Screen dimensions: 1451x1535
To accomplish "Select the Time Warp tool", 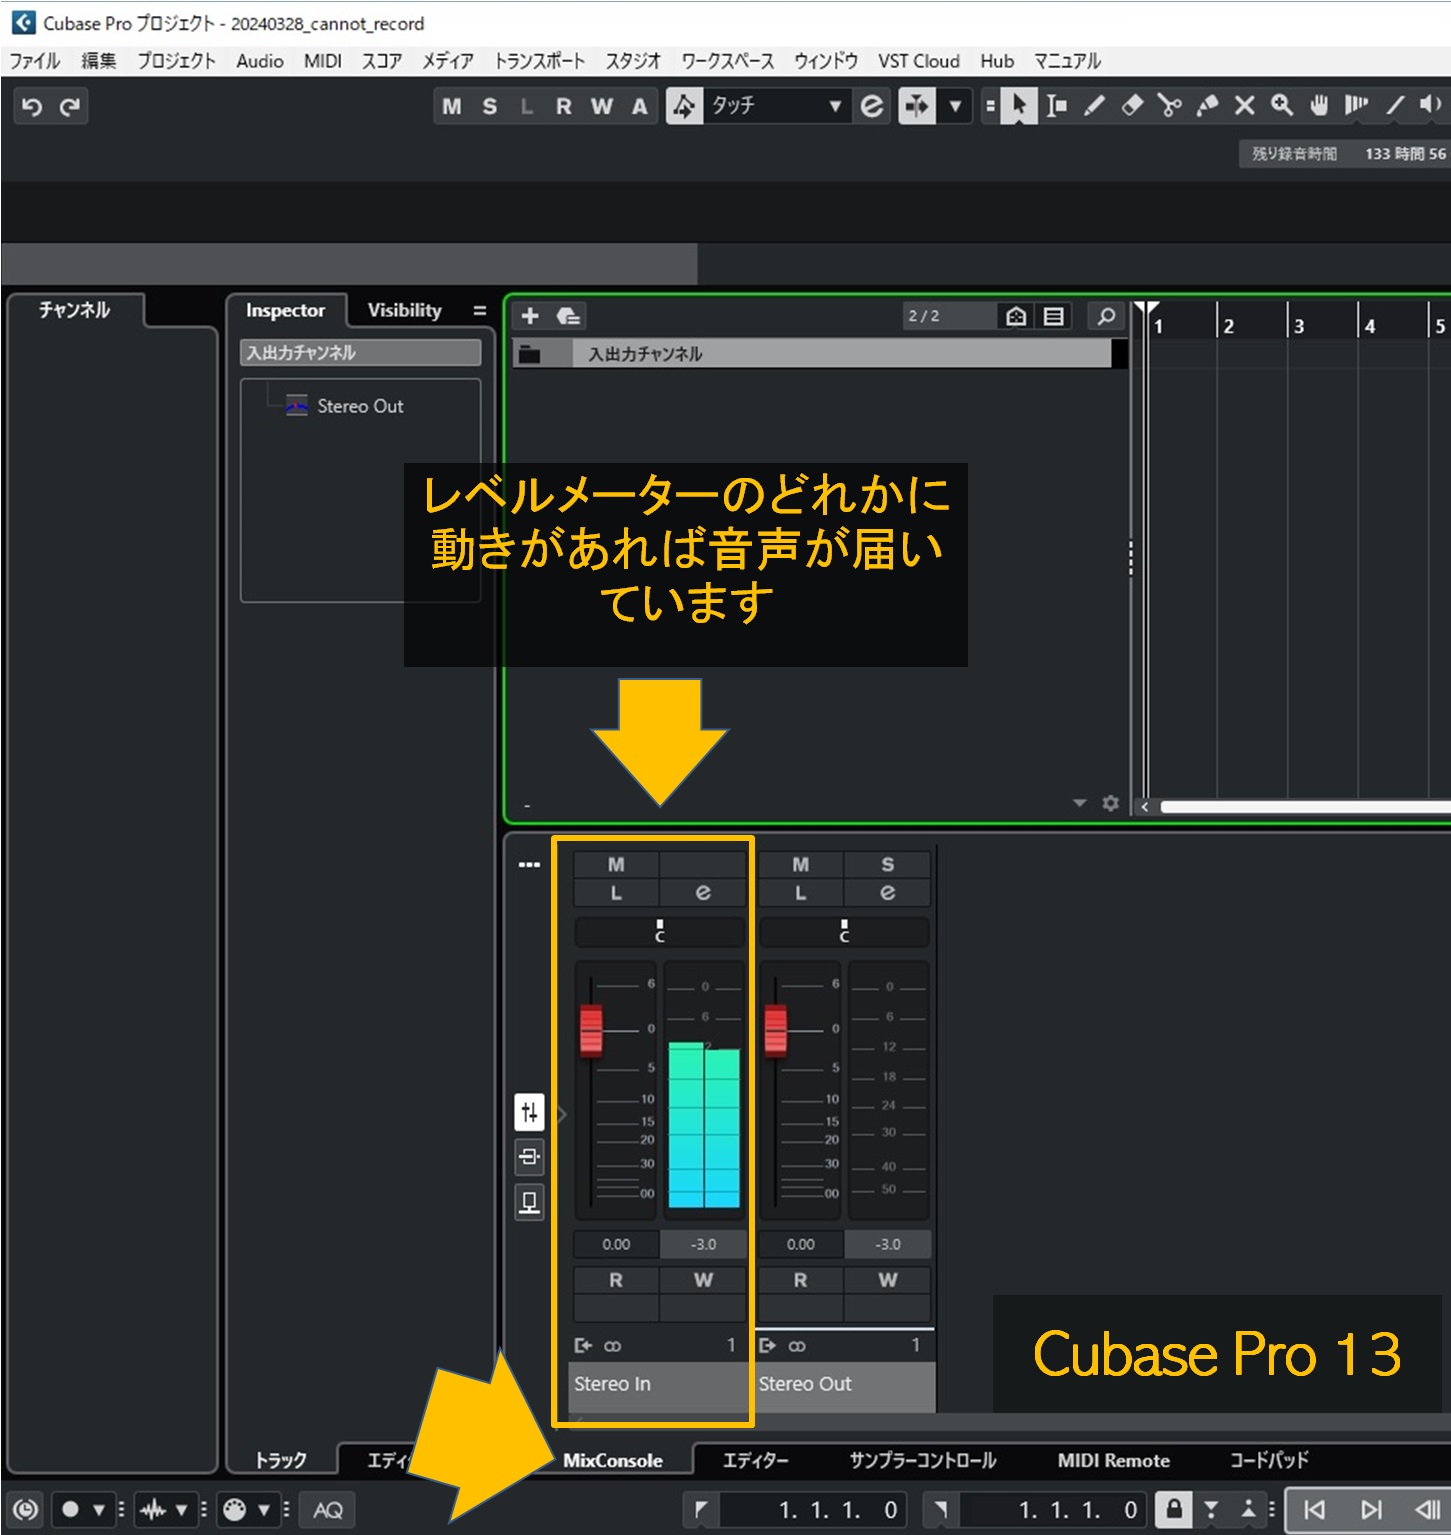I will (1356, 106).
